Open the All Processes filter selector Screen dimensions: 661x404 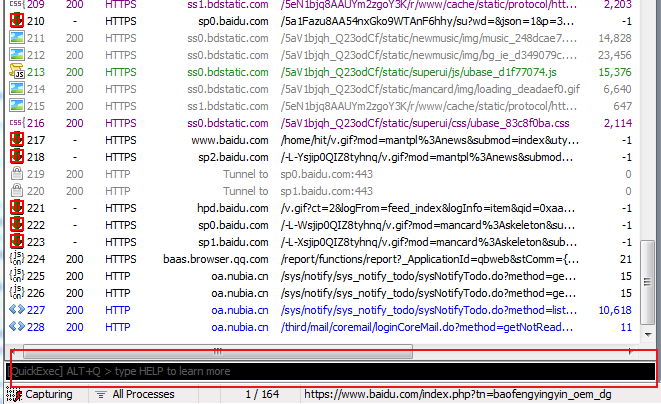point(143,395)
